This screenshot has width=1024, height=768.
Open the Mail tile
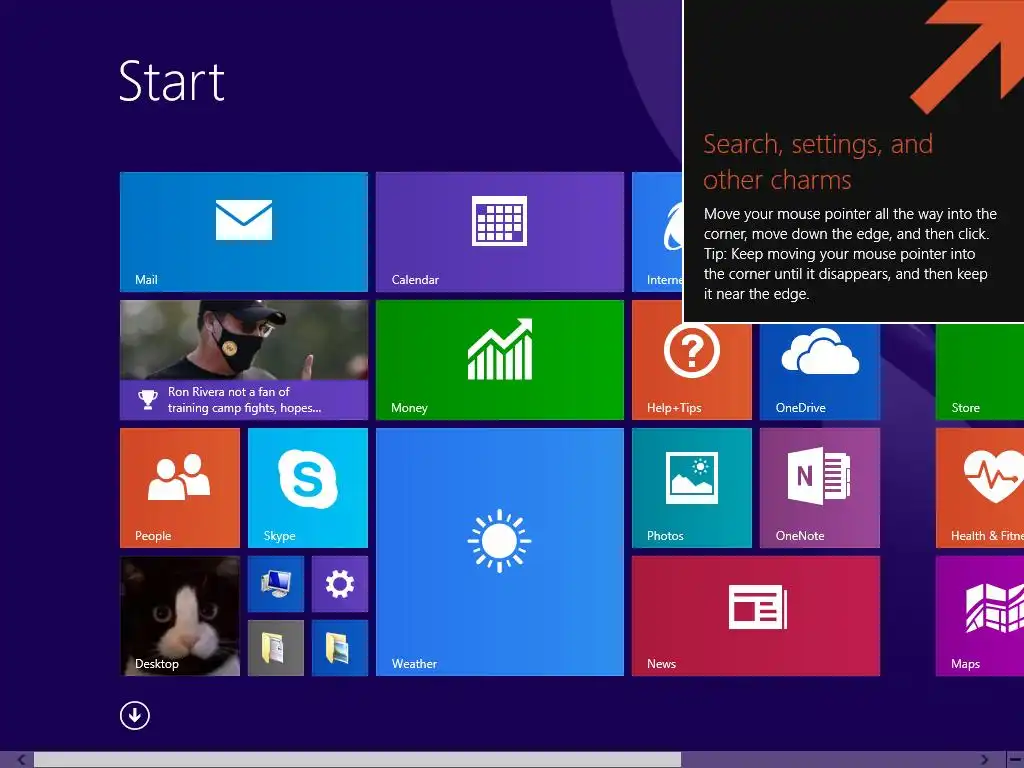244,232
